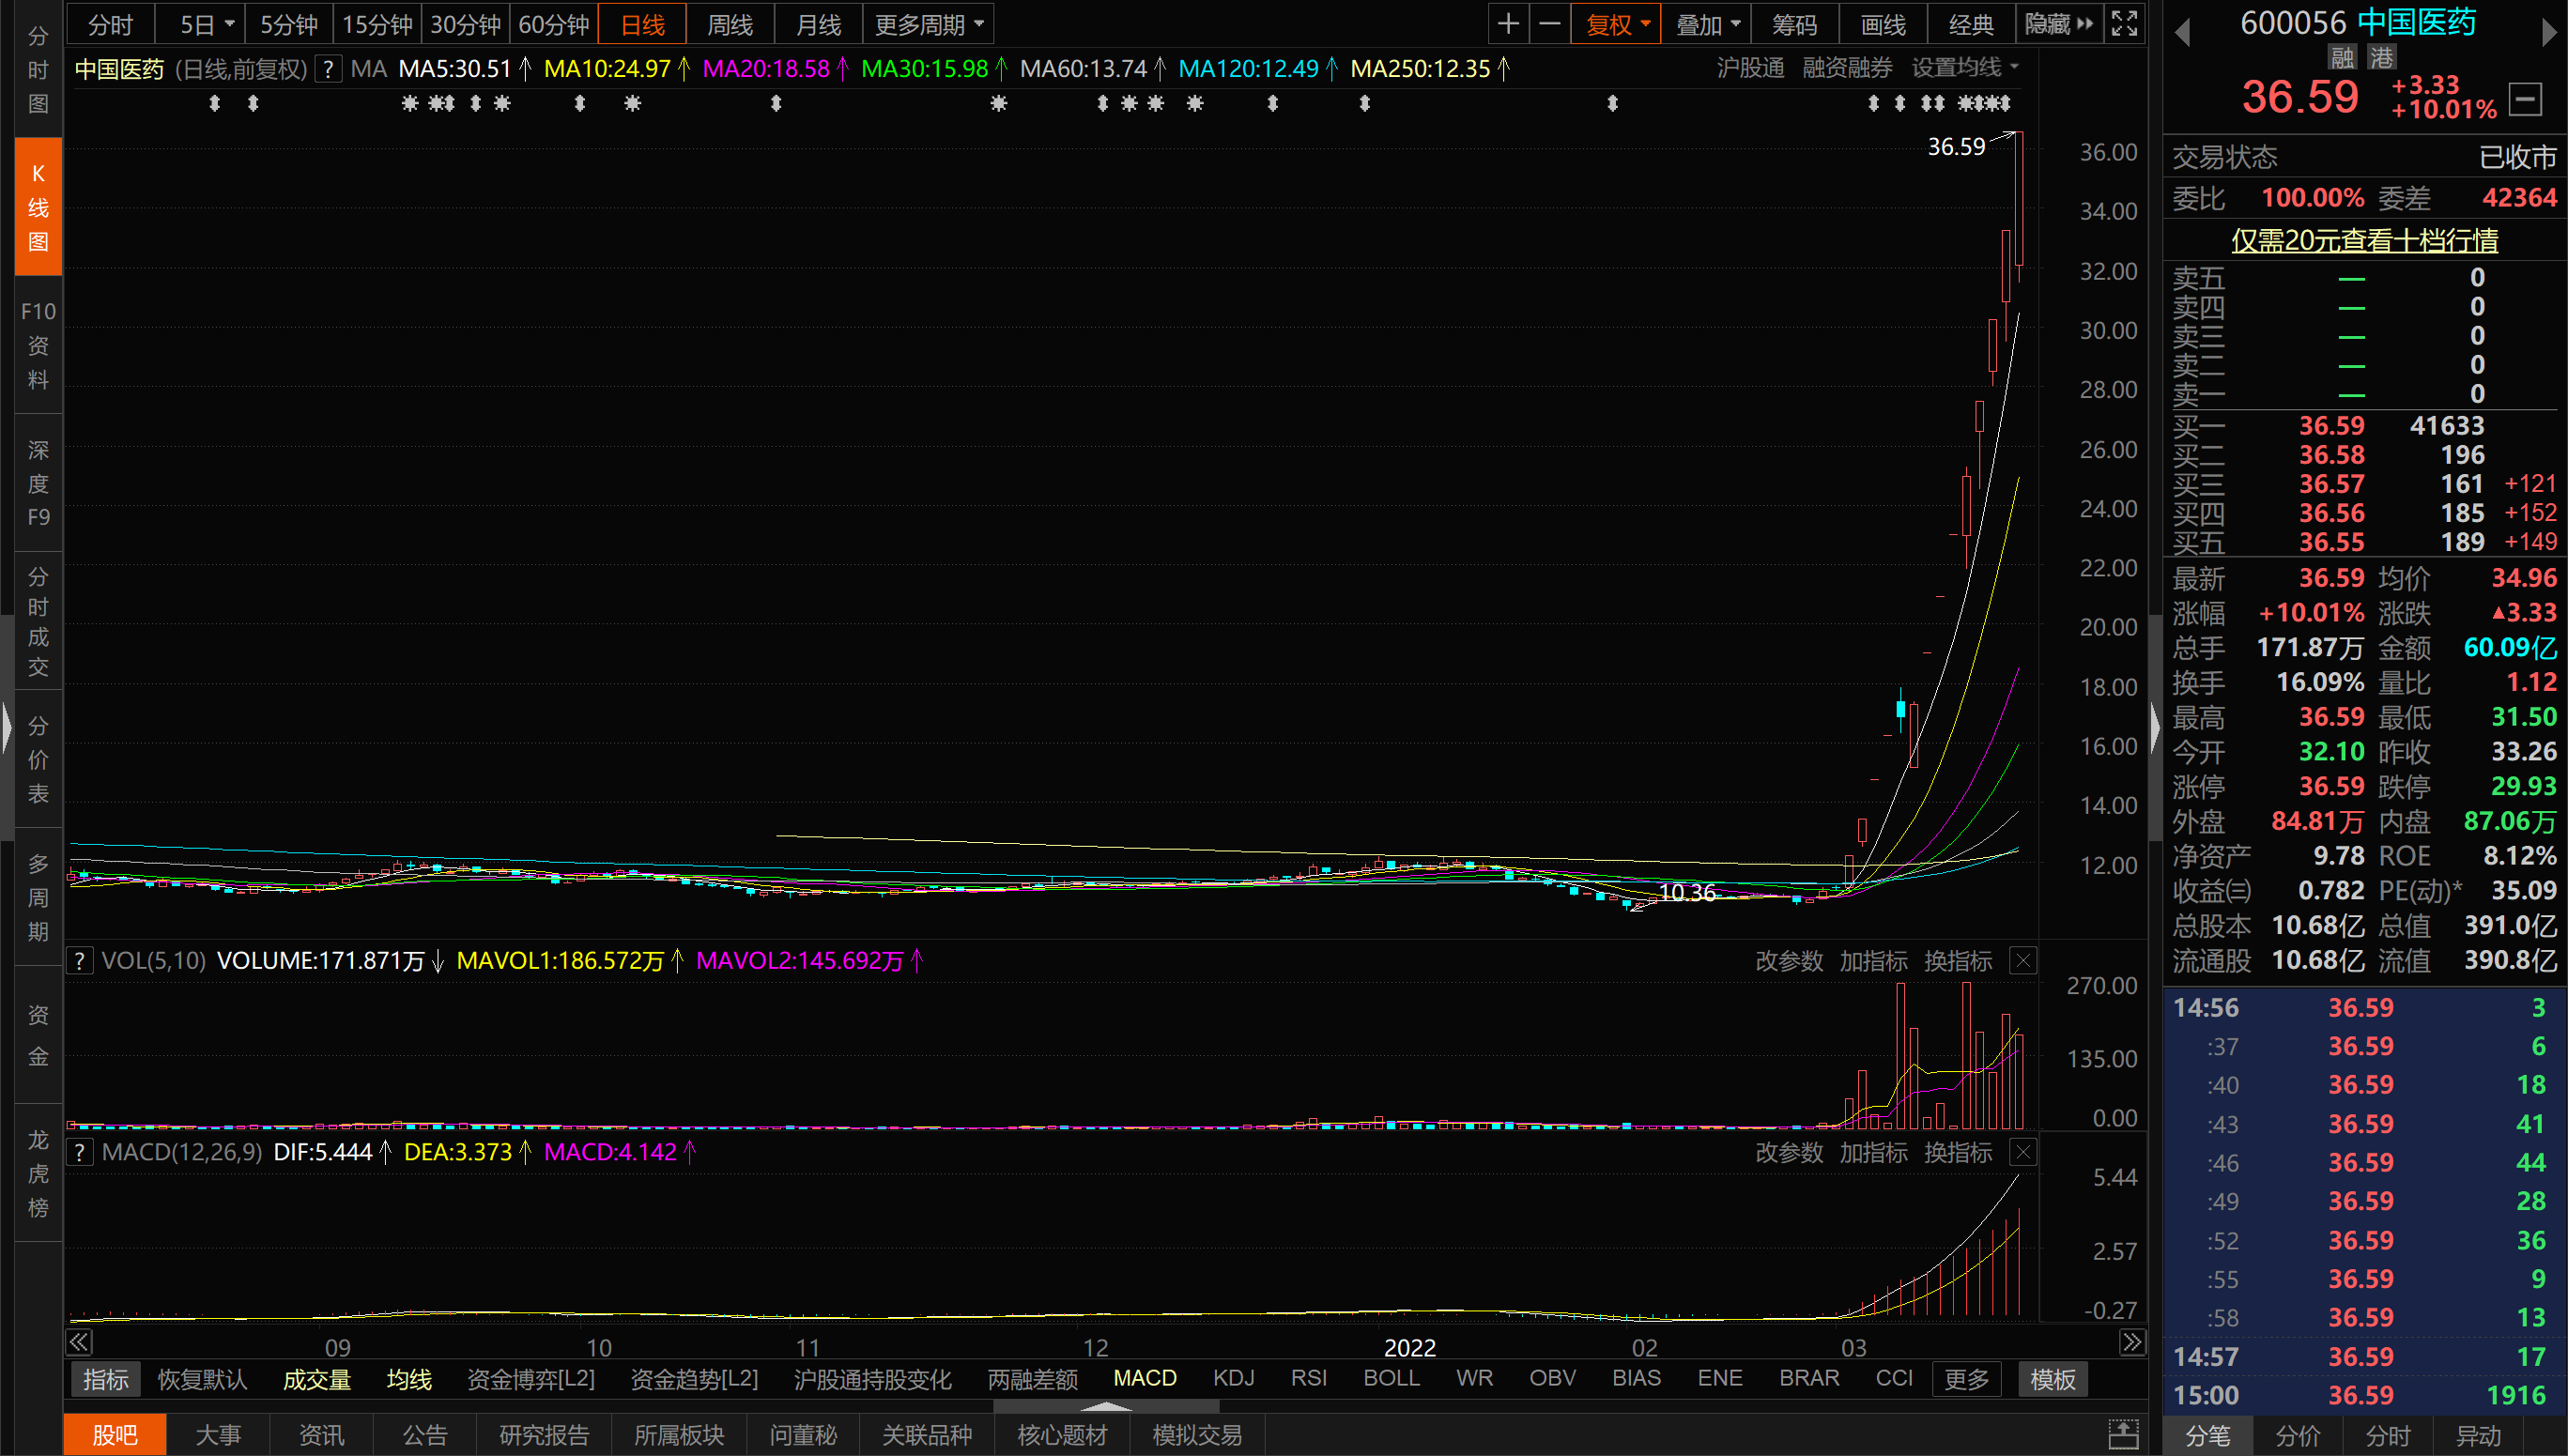The height and width of the screenshot is (1456, 2568).
Task: Click the 改参数 button in VOL panel
Action: (1788, 961)
